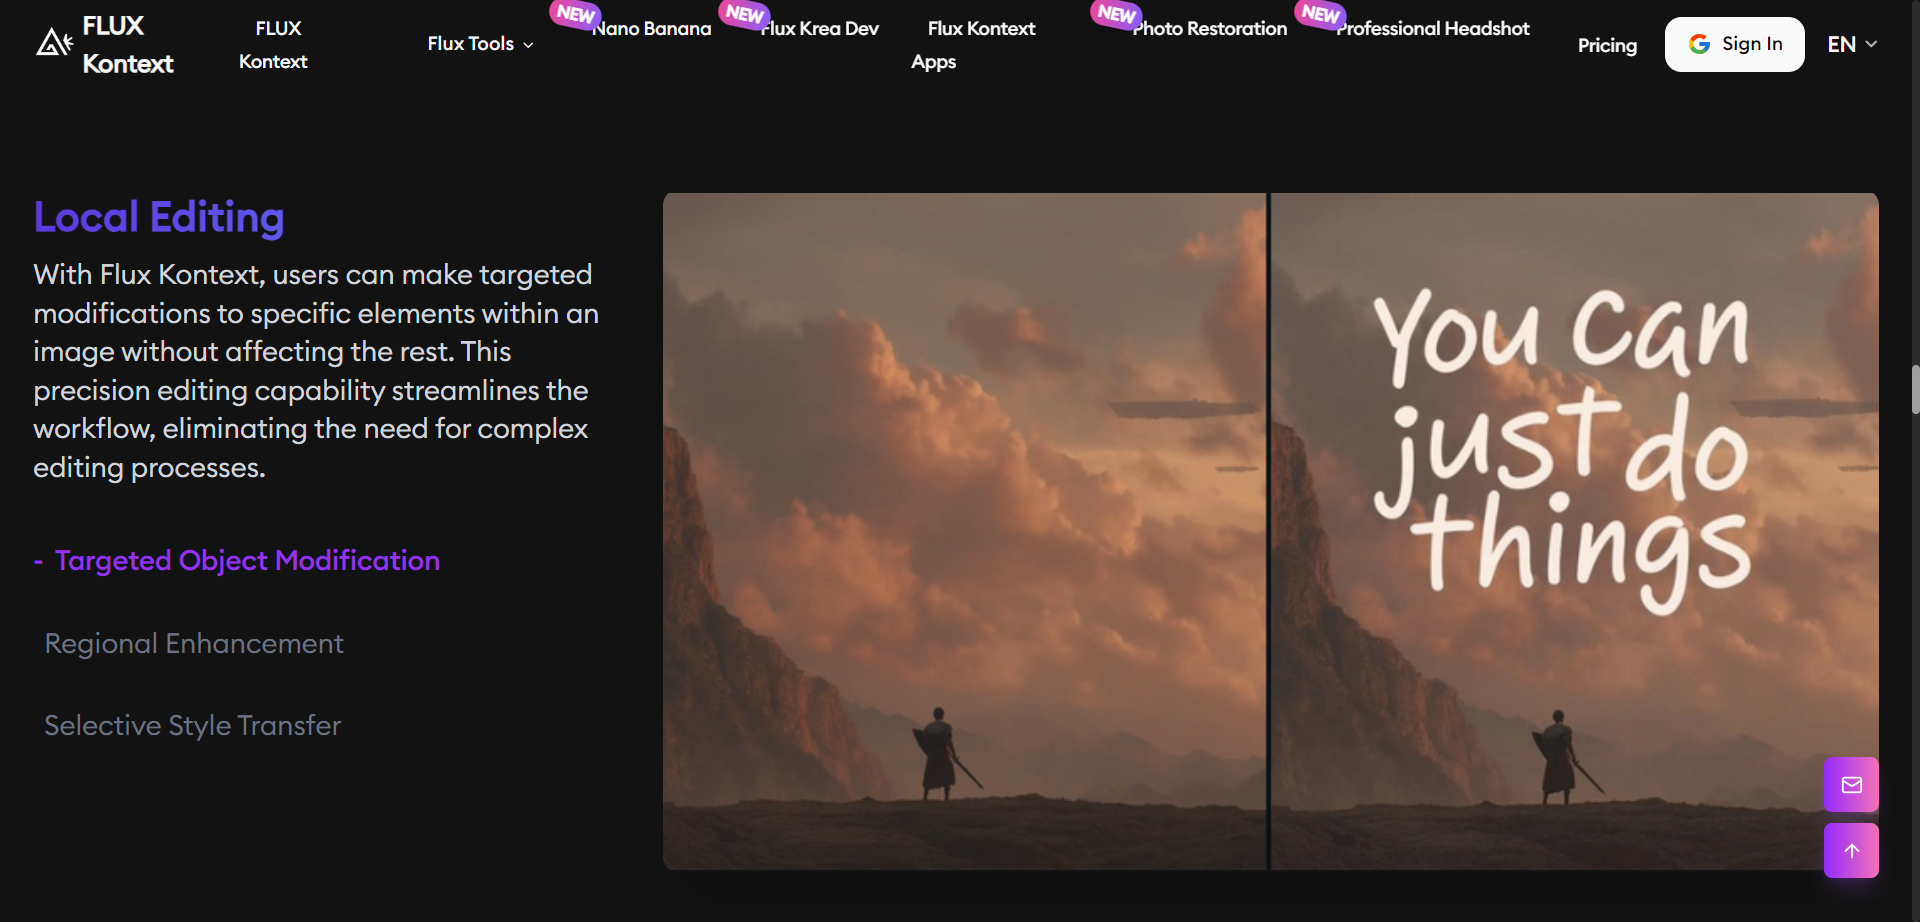Open the Flux Krea Dev page
1920x922 pixels.
[x=820, y=29]
